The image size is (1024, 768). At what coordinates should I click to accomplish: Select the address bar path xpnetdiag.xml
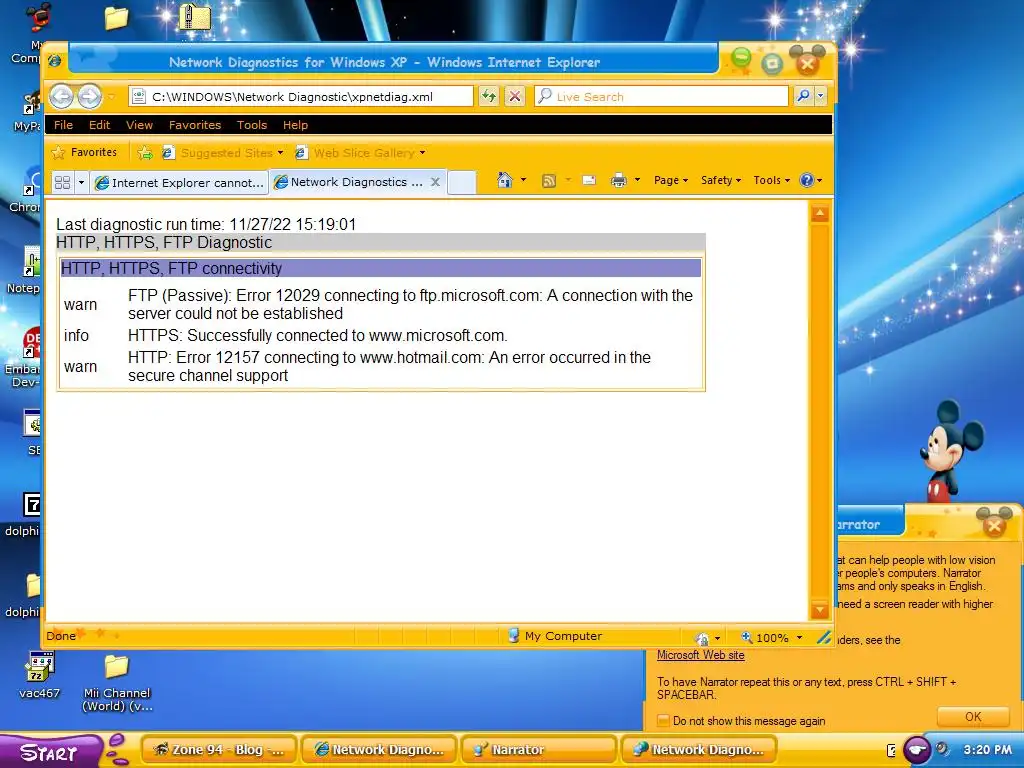click(x=293, y=97)
